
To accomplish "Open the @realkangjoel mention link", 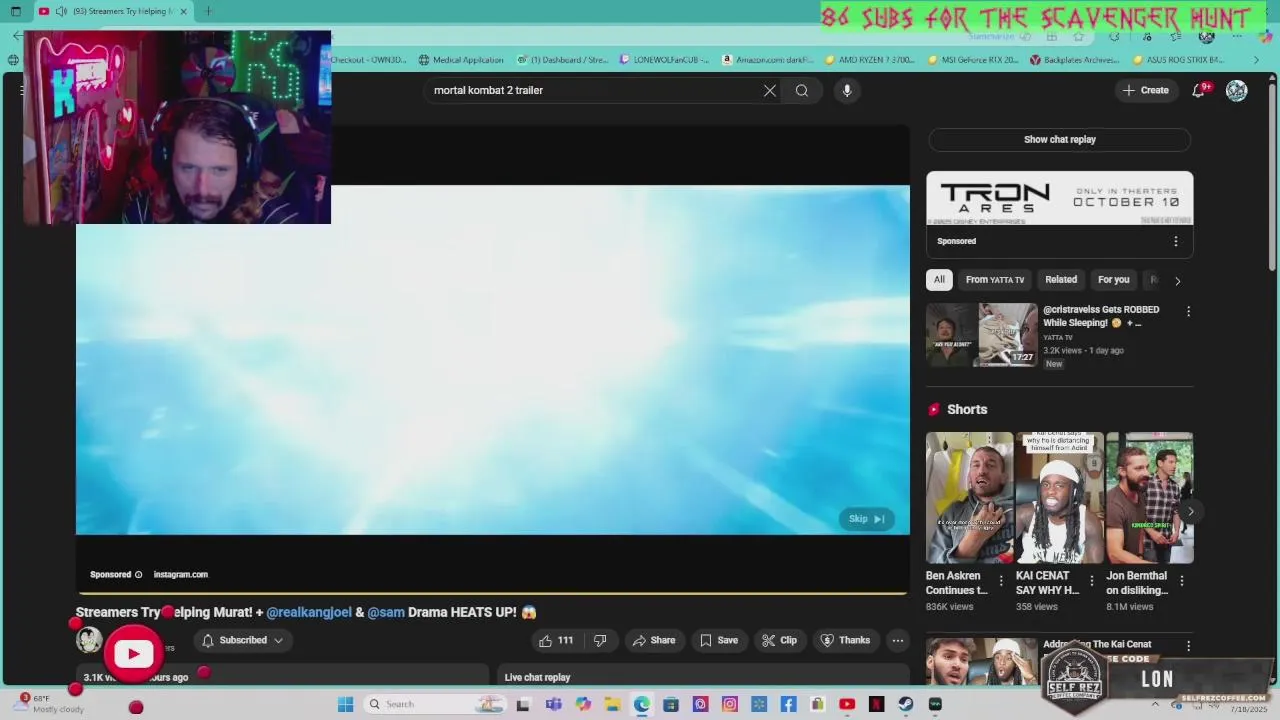I will (x=309, y=612).
